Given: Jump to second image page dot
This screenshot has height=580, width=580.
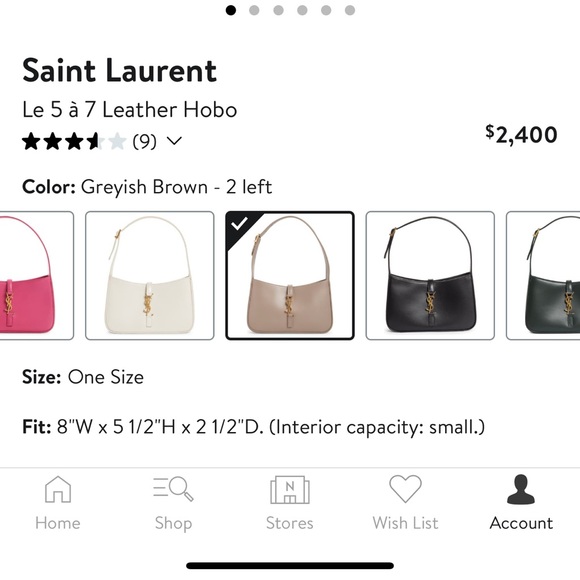Looking at the screenshot, I should 254,10.
